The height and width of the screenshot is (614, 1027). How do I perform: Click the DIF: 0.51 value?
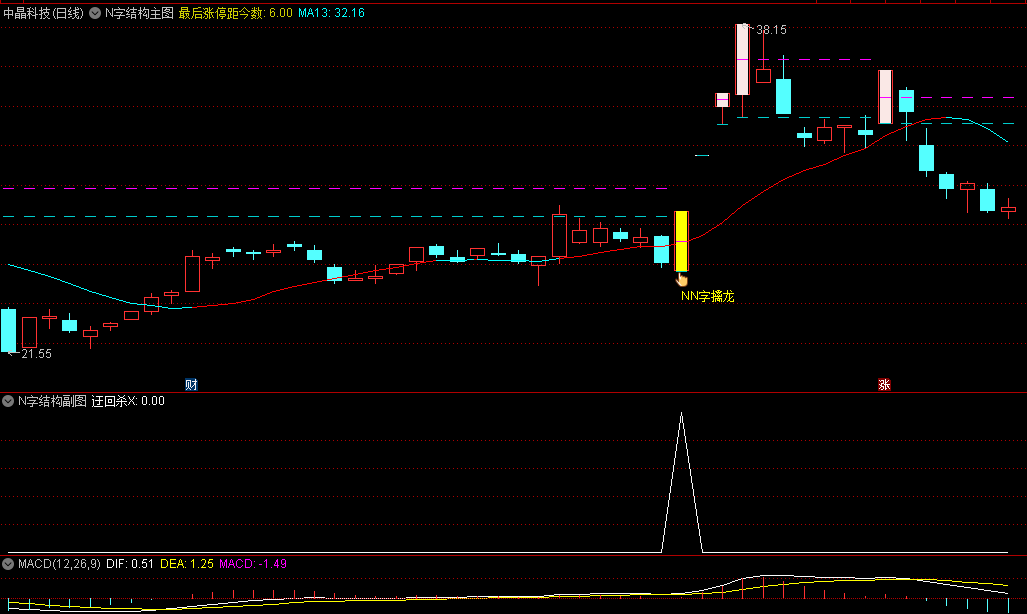[130, 564]
